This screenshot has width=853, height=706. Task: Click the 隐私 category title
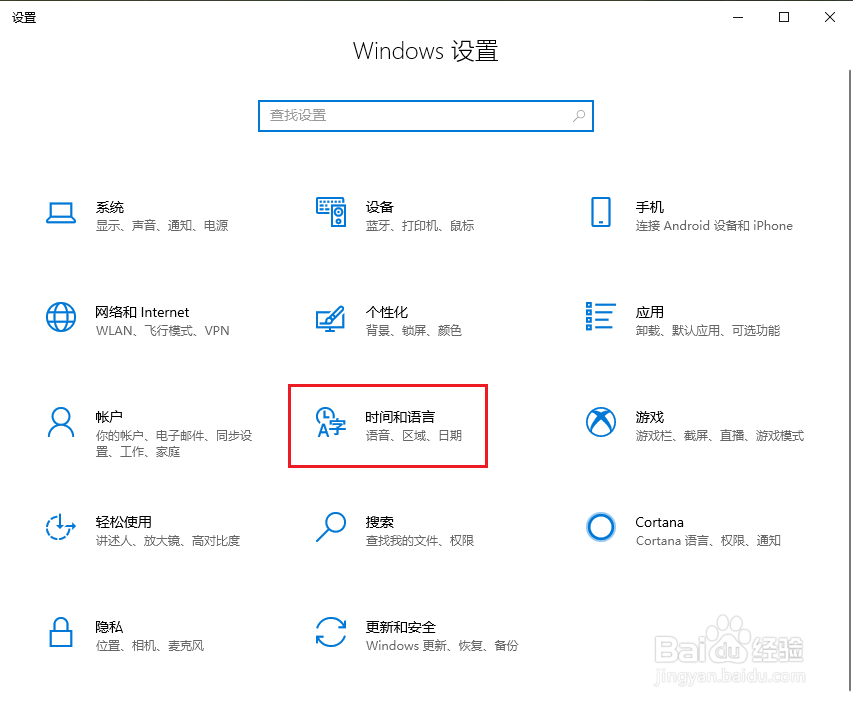click(x=109, y=627)
